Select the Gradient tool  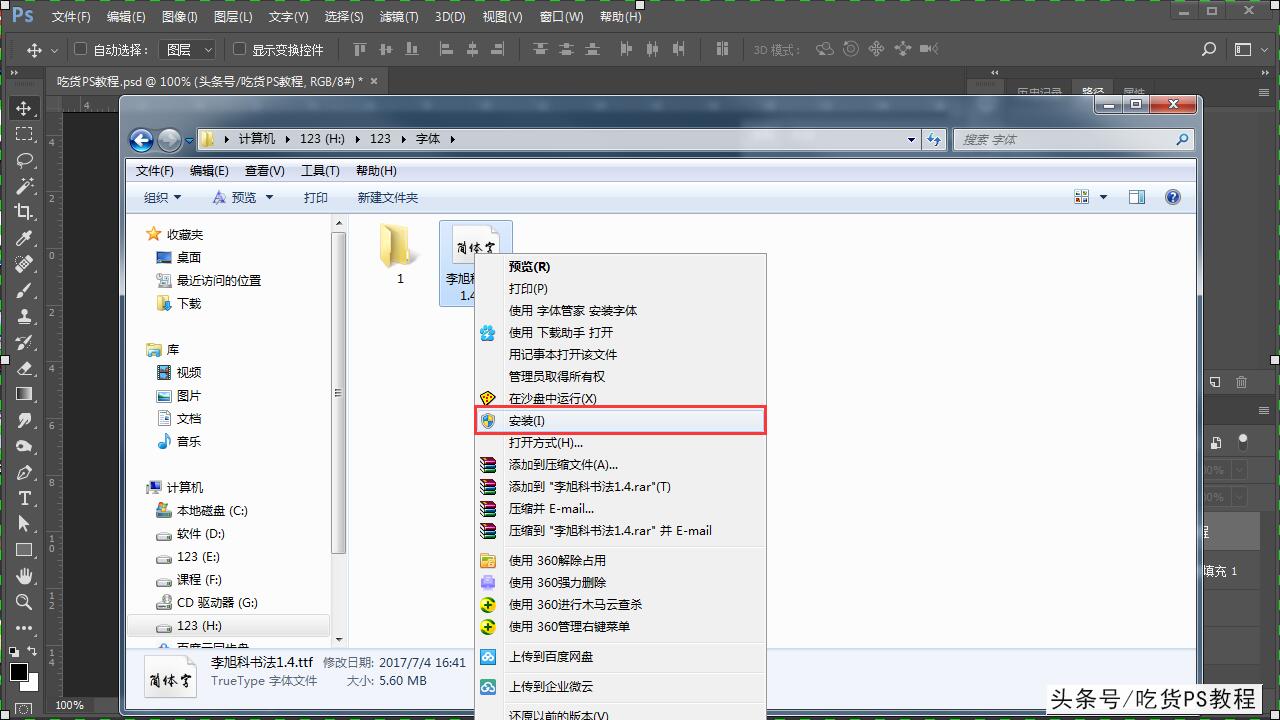tap(24, 394)
